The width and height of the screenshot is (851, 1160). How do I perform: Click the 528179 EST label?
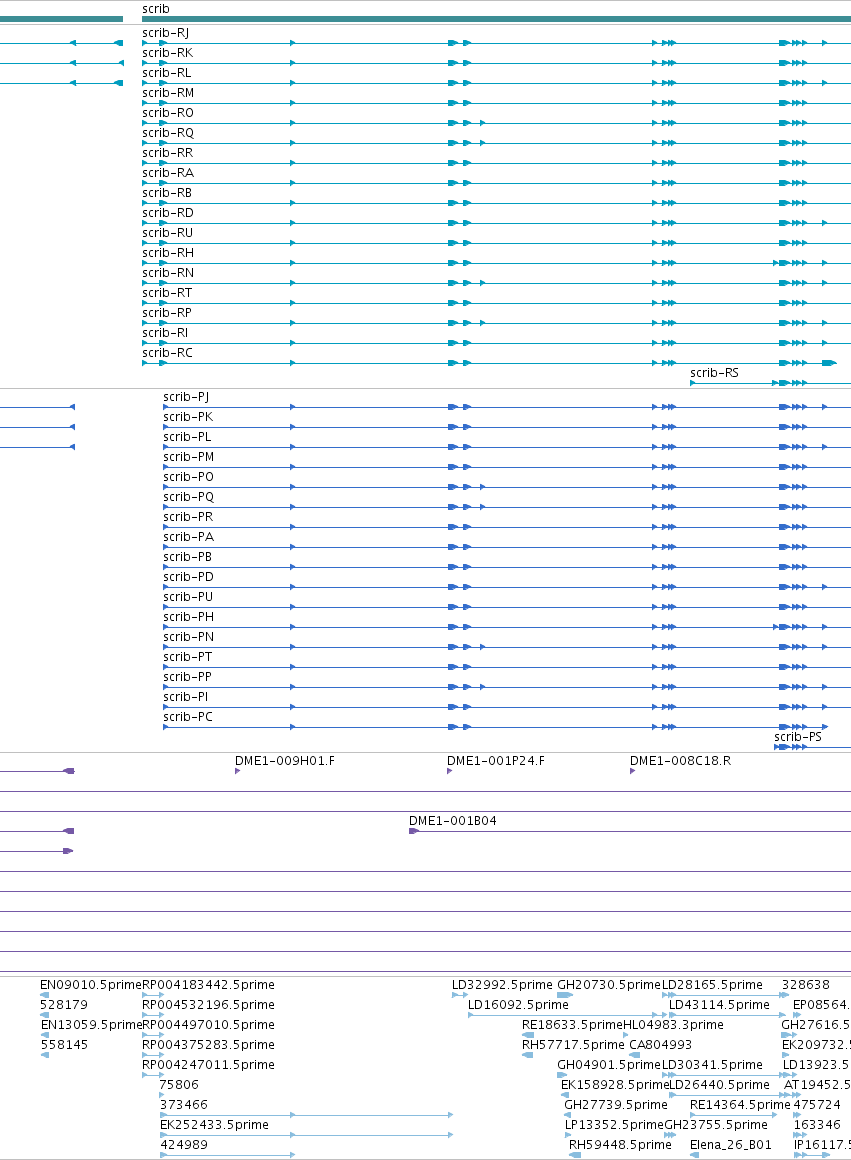pyautogui.click(x=64, y=1005)
